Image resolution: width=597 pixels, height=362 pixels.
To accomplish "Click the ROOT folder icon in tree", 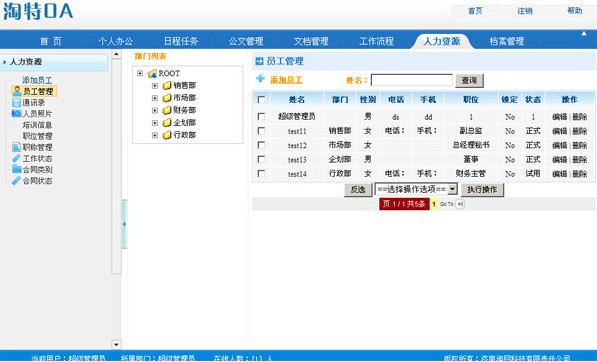I will point(152,73).
